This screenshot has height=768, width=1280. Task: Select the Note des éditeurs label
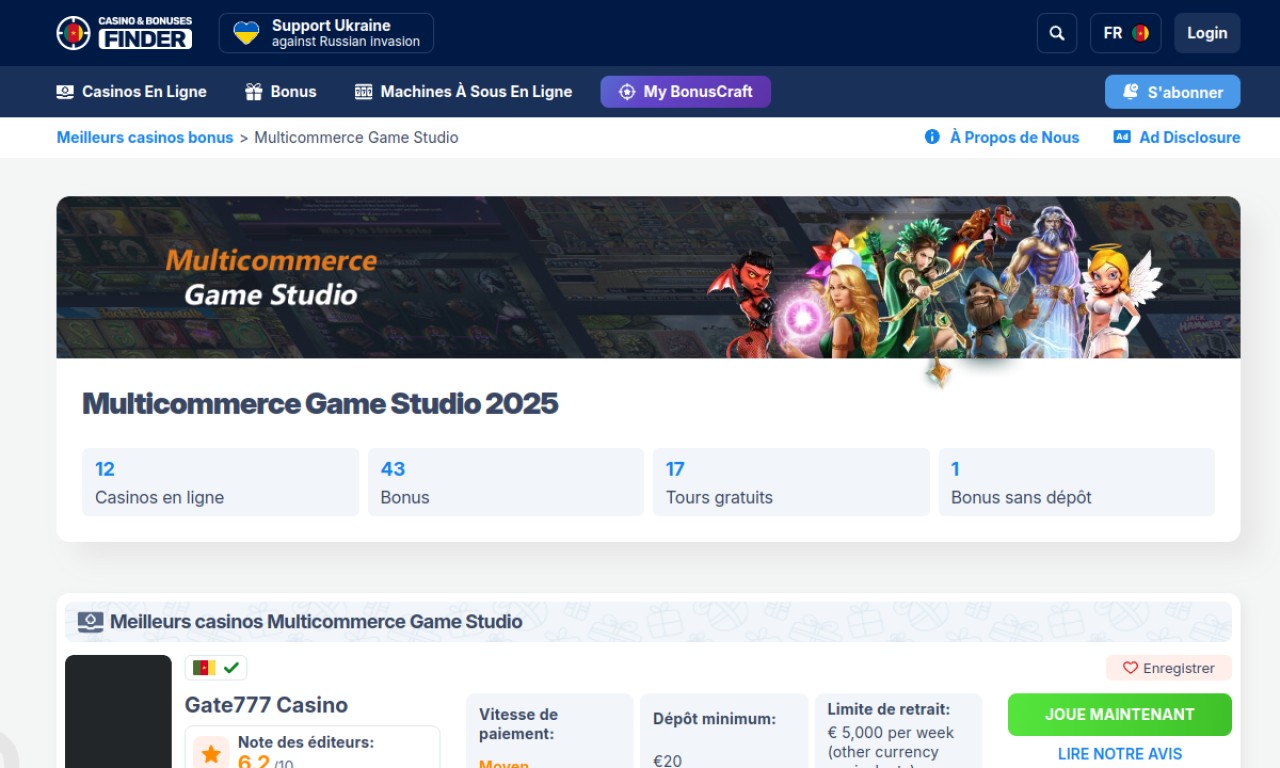(306, 743)
